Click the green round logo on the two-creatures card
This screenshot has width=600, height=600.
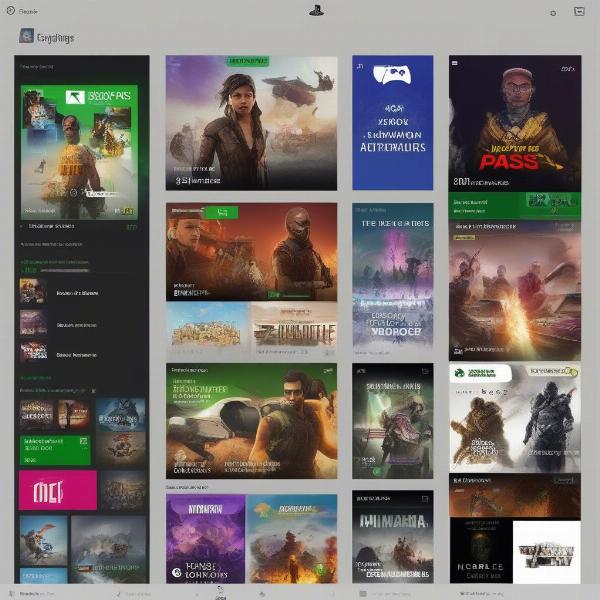pyautogui.click(x=460, y=373)
